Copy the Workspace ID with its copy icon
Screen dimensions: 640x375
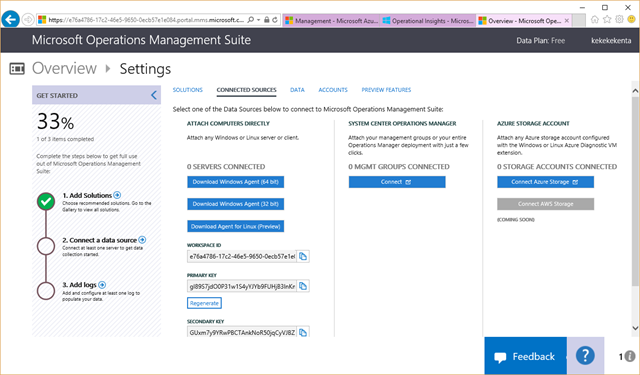pos(303,256)
